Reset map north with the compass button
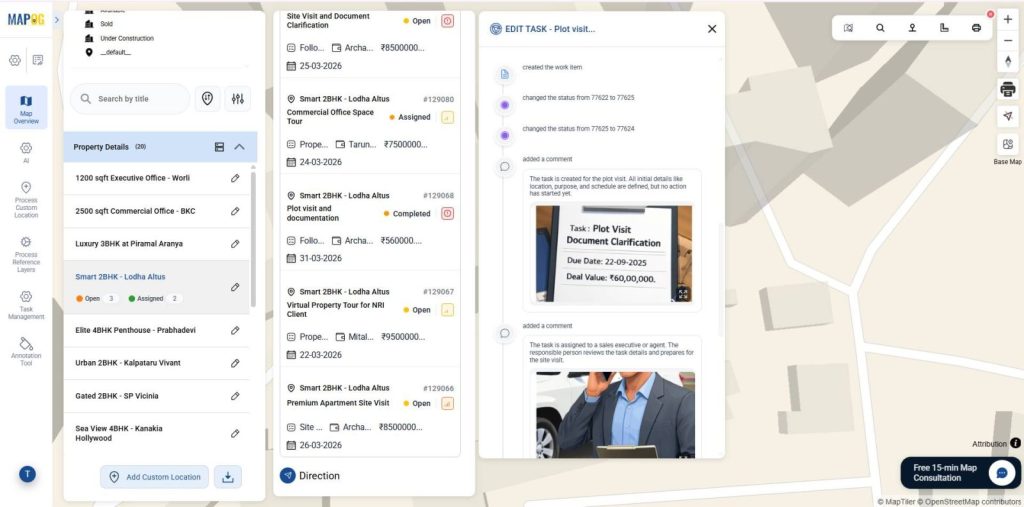This screenshot has width=1024, height=507. click(1008, 62)
